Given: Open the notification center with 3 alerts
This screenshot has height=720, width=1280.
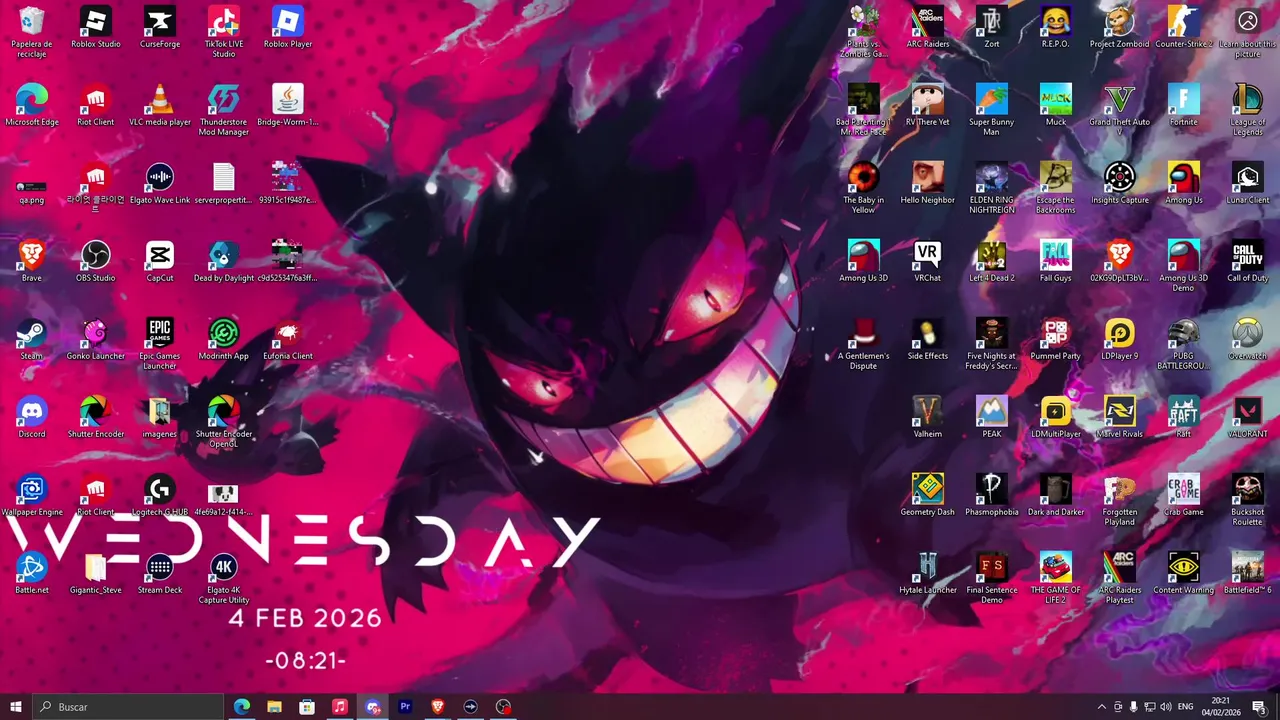Looking at the screenshot, I should pyautogui.click(x=1259, y=707).
